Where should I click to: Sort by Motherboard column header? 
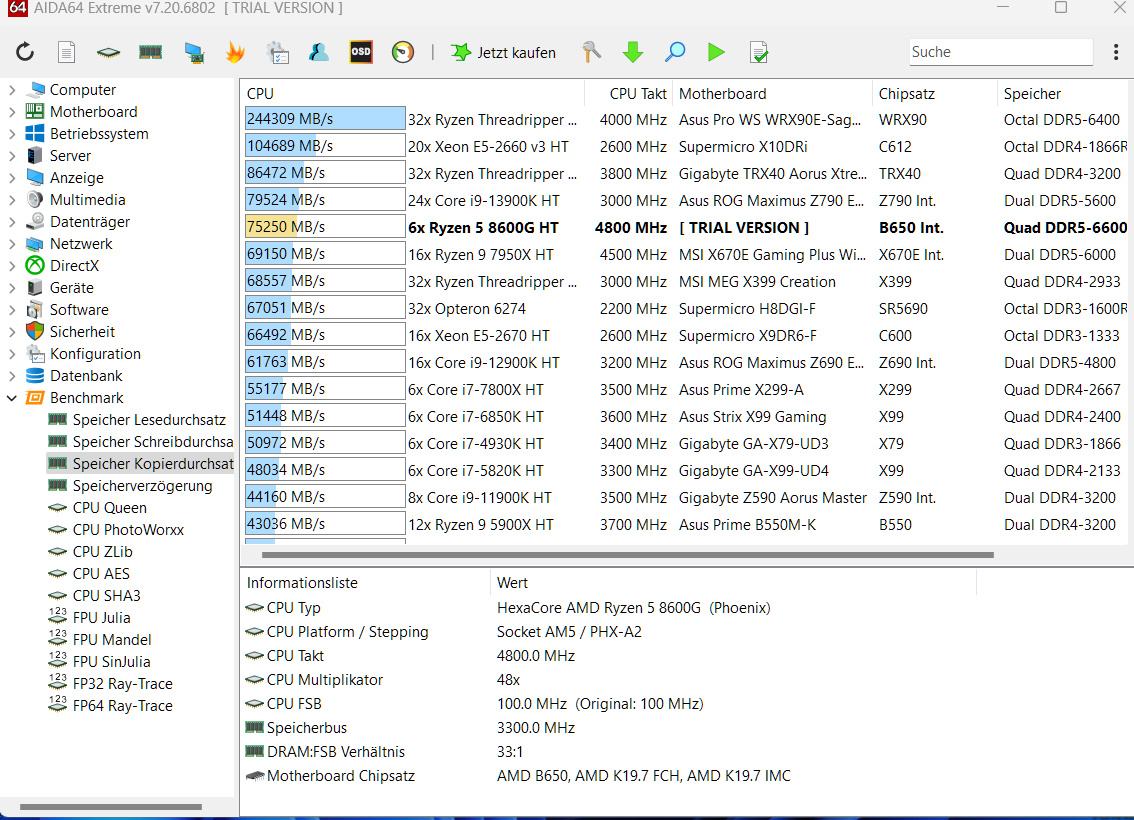click(x=772, y=94)
